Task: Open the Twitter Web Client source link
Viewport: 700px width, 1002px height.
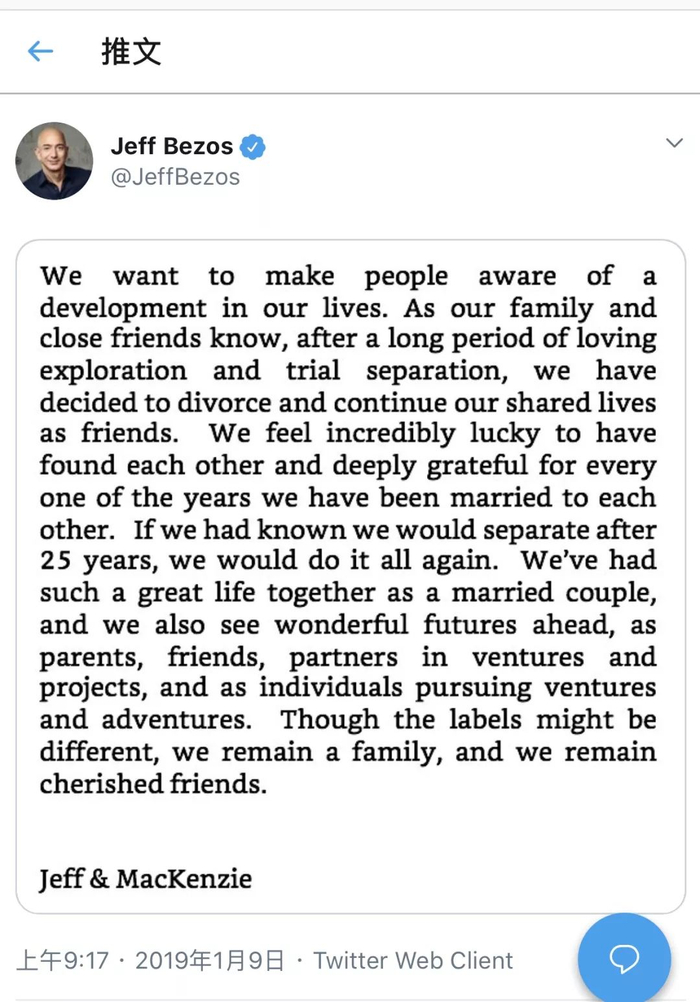Action: coord(413,961)
